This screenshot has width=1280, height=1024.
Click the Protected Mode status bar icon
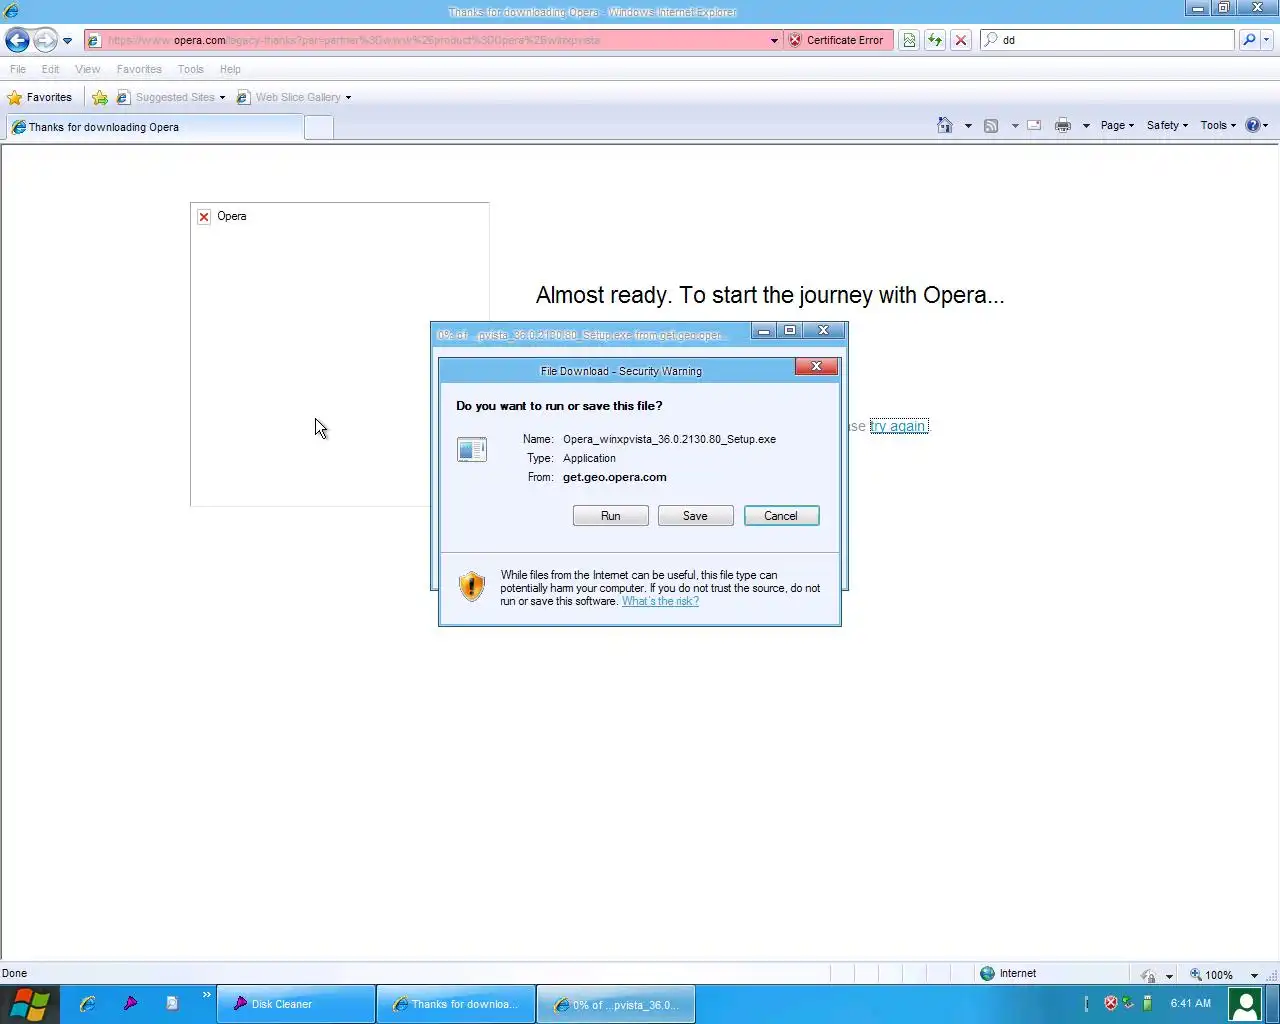tap(1148, 975)
